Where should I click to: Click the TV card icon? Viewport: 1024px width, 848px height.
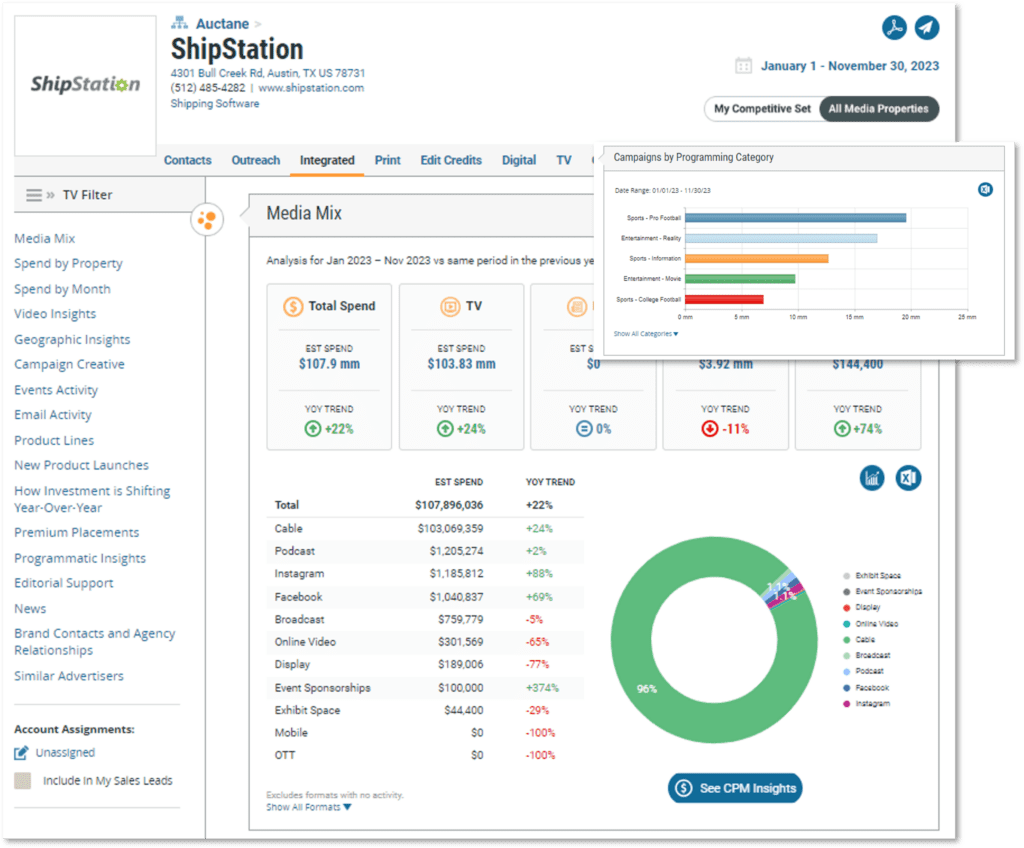pyautogui.click(x=450, y=306)
